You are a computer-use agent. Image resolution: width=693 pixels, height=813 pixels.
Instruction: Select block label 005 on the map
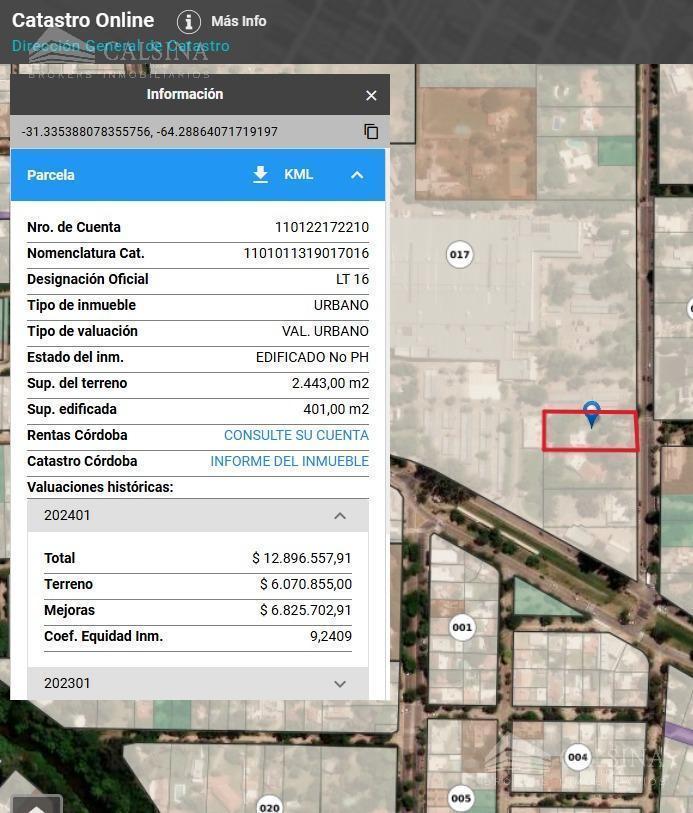(461, 798)
